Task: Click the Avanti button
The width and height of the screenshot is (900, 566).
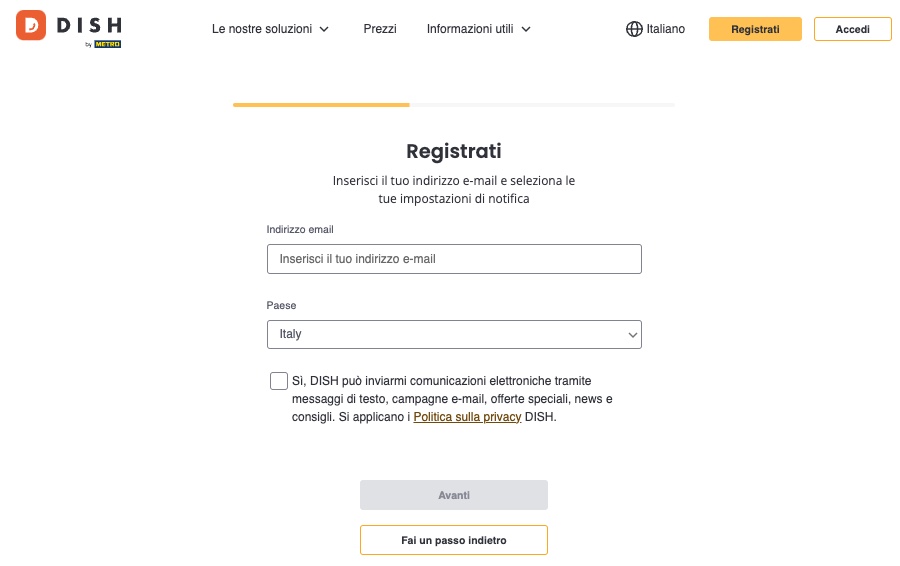Action: click(x=454, y=495)
